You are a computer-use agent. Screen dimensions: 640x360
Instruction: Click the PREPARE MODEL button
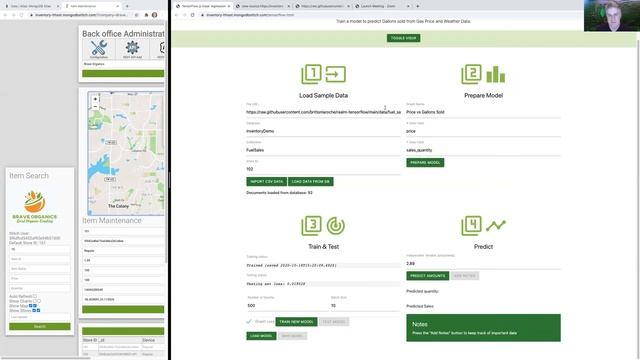(x=425, y=162)
